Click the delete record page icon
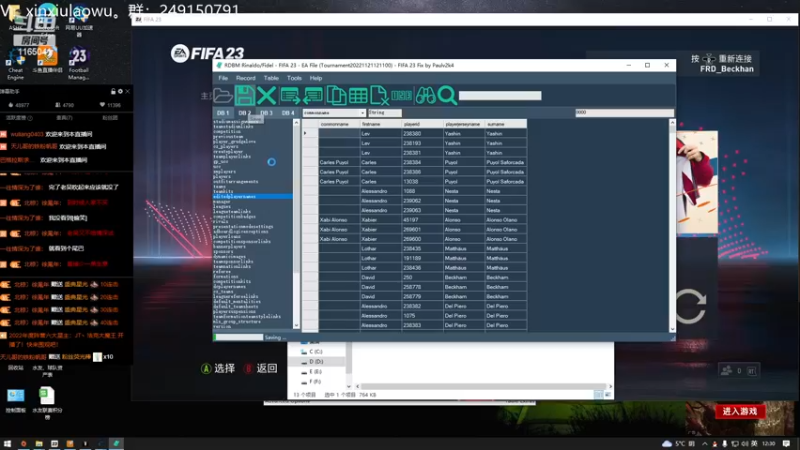This screenshot has width=800, height=450. (379, 95)
